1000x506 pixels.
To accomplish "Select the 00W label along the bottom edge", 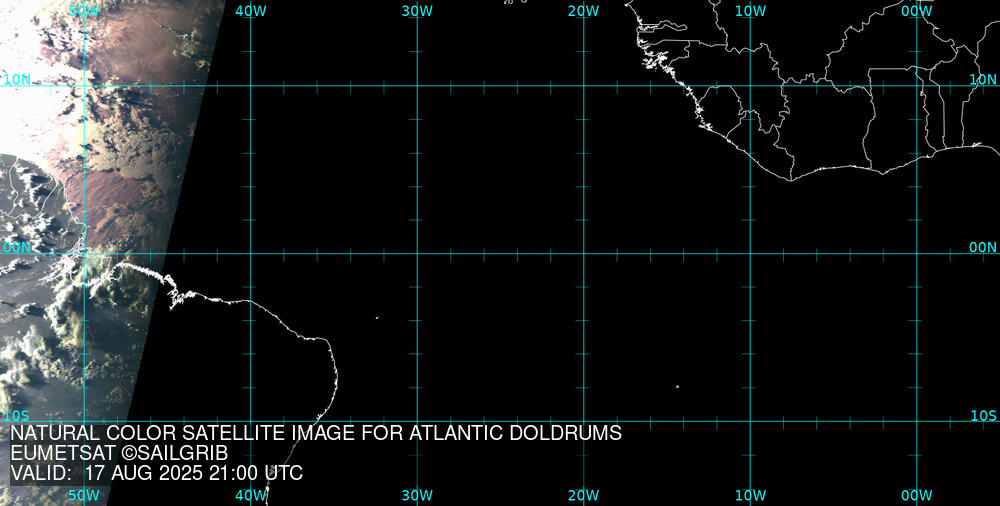I will pos(917,495).
